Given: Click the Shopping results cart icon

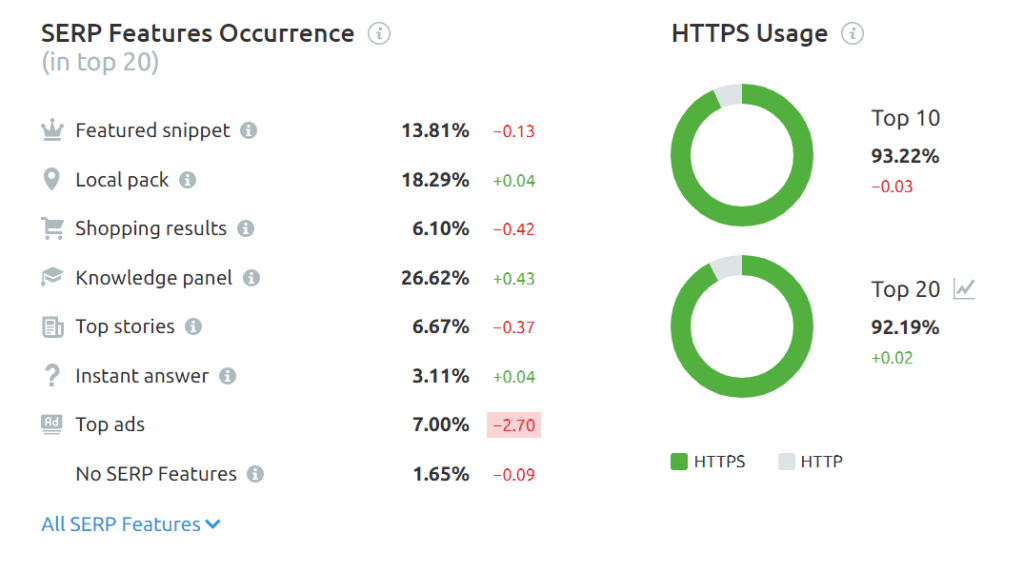Looking at the screenshot, I should click(52, 229).
